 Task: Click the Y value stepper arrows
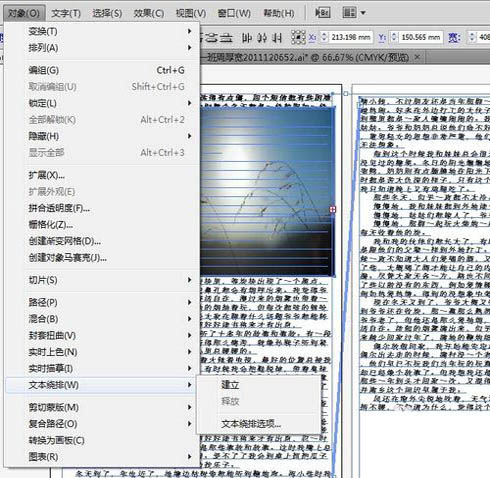point(394,37)
